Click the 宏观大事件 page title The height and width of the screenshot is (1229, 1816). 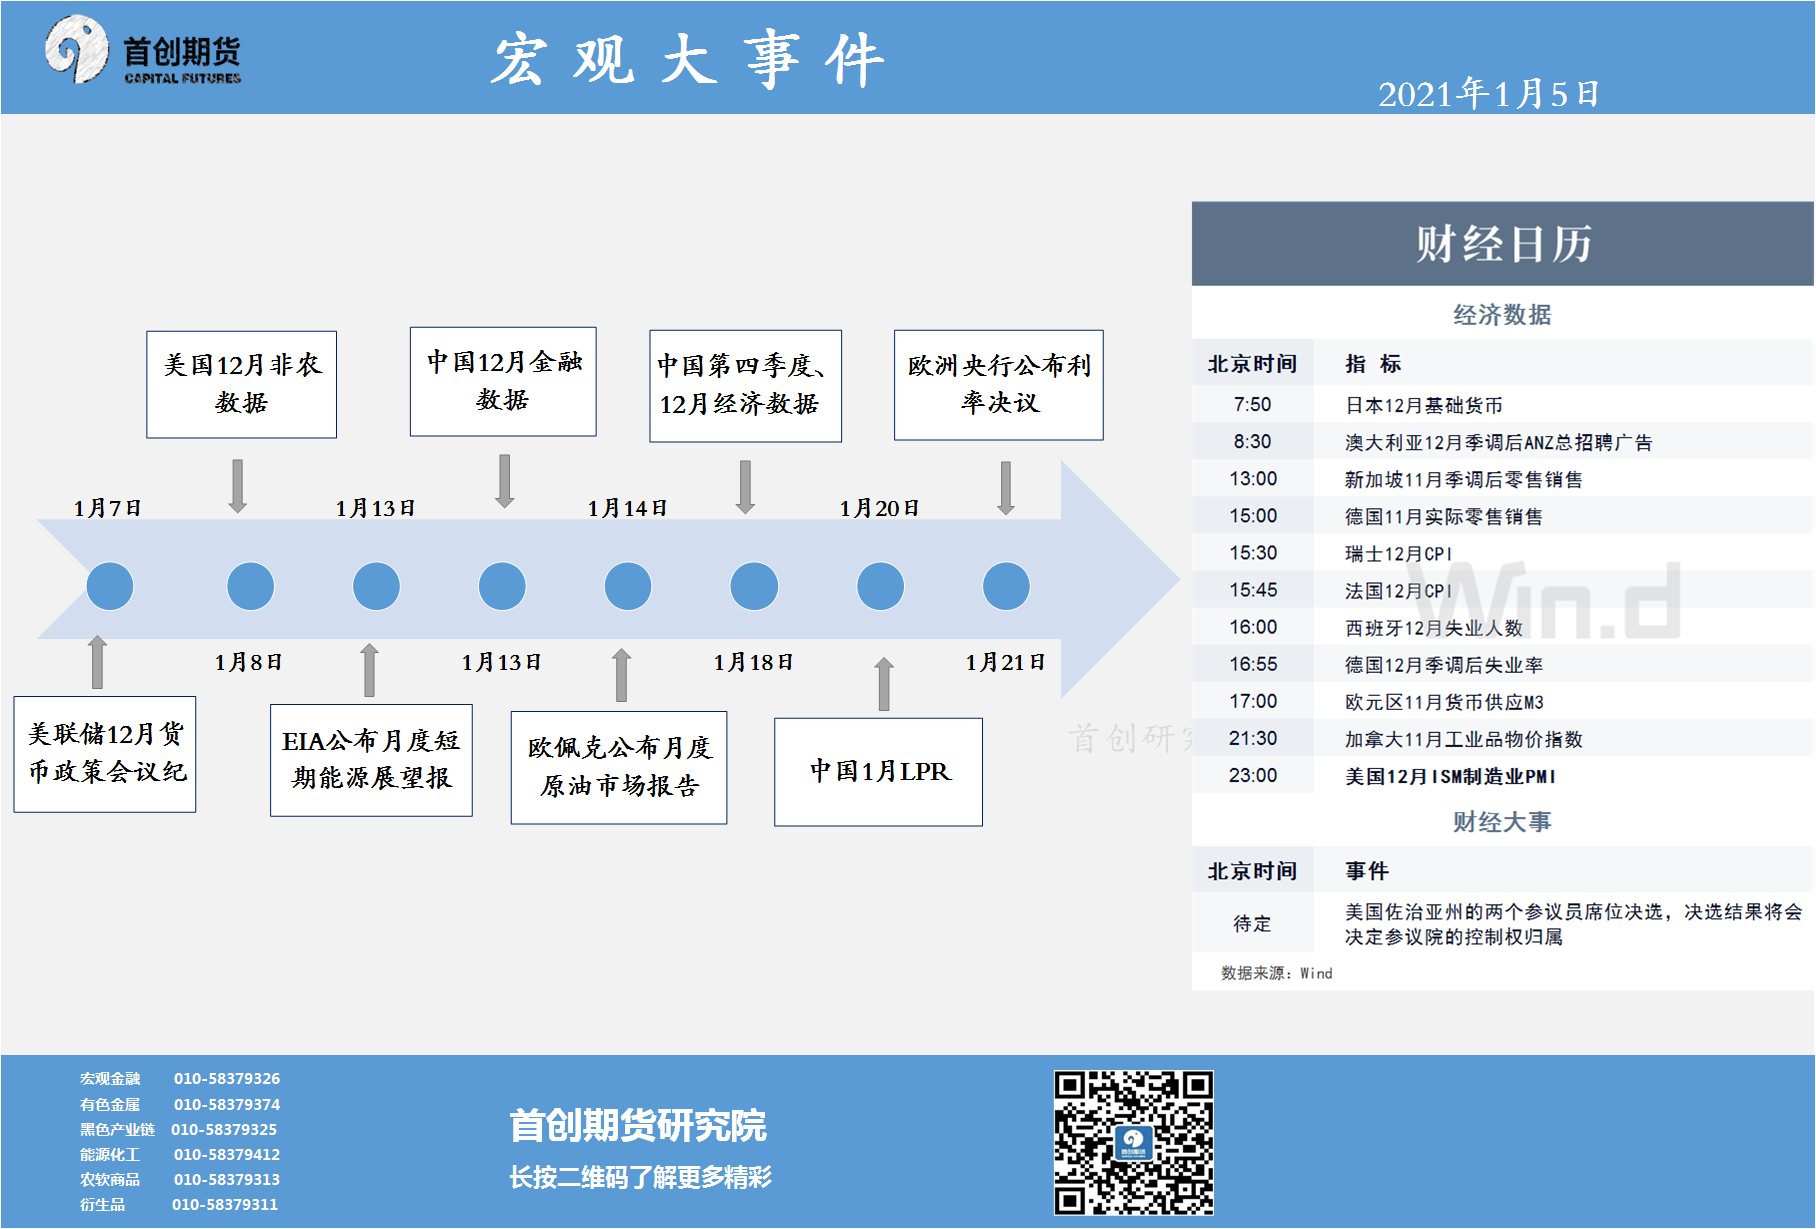pyautogui.click(x=688, y=60)
